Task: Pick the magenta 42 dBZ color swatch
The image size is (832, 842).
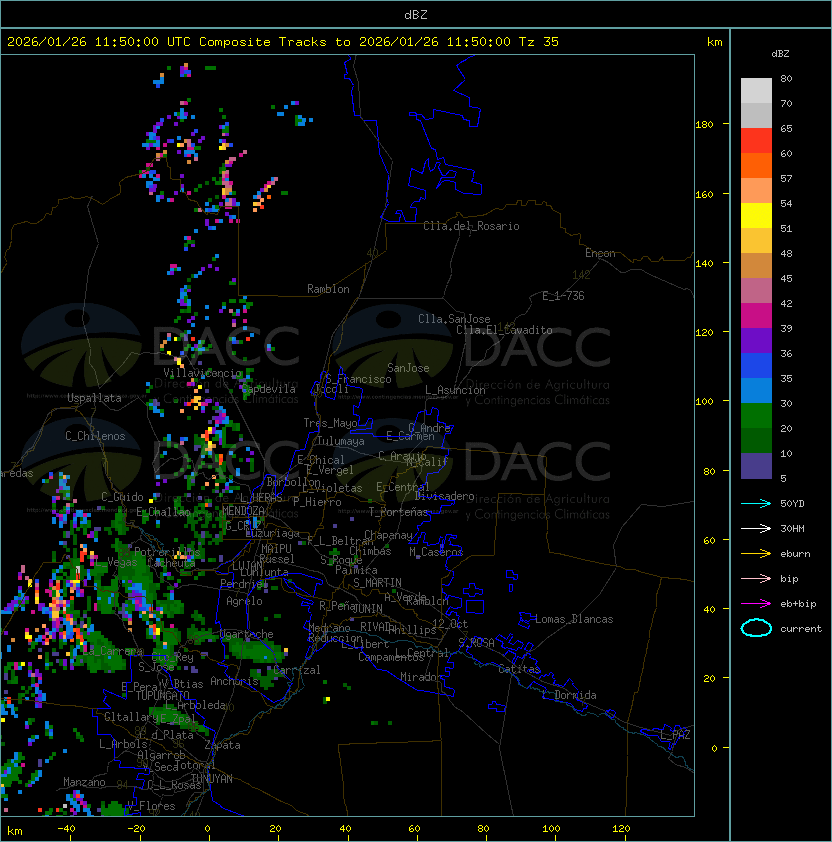Action: (x=756, y=316)
